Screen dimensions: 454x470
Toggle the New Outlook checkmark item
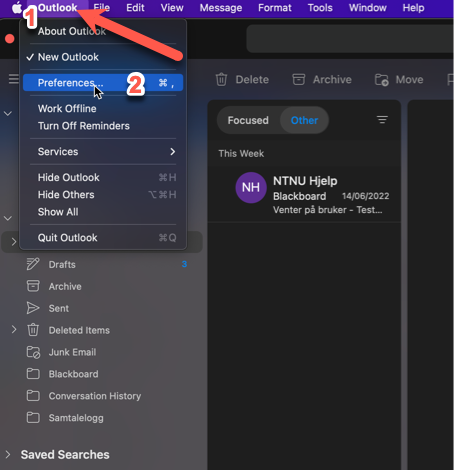(103, 57)
